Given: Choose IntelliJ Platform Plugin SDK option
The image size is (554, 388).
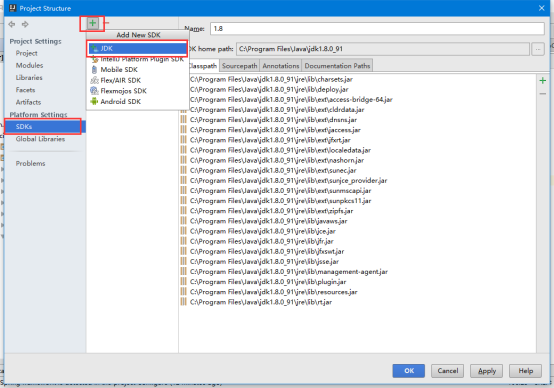Looking at the screenshot, I should pos(138,59).
